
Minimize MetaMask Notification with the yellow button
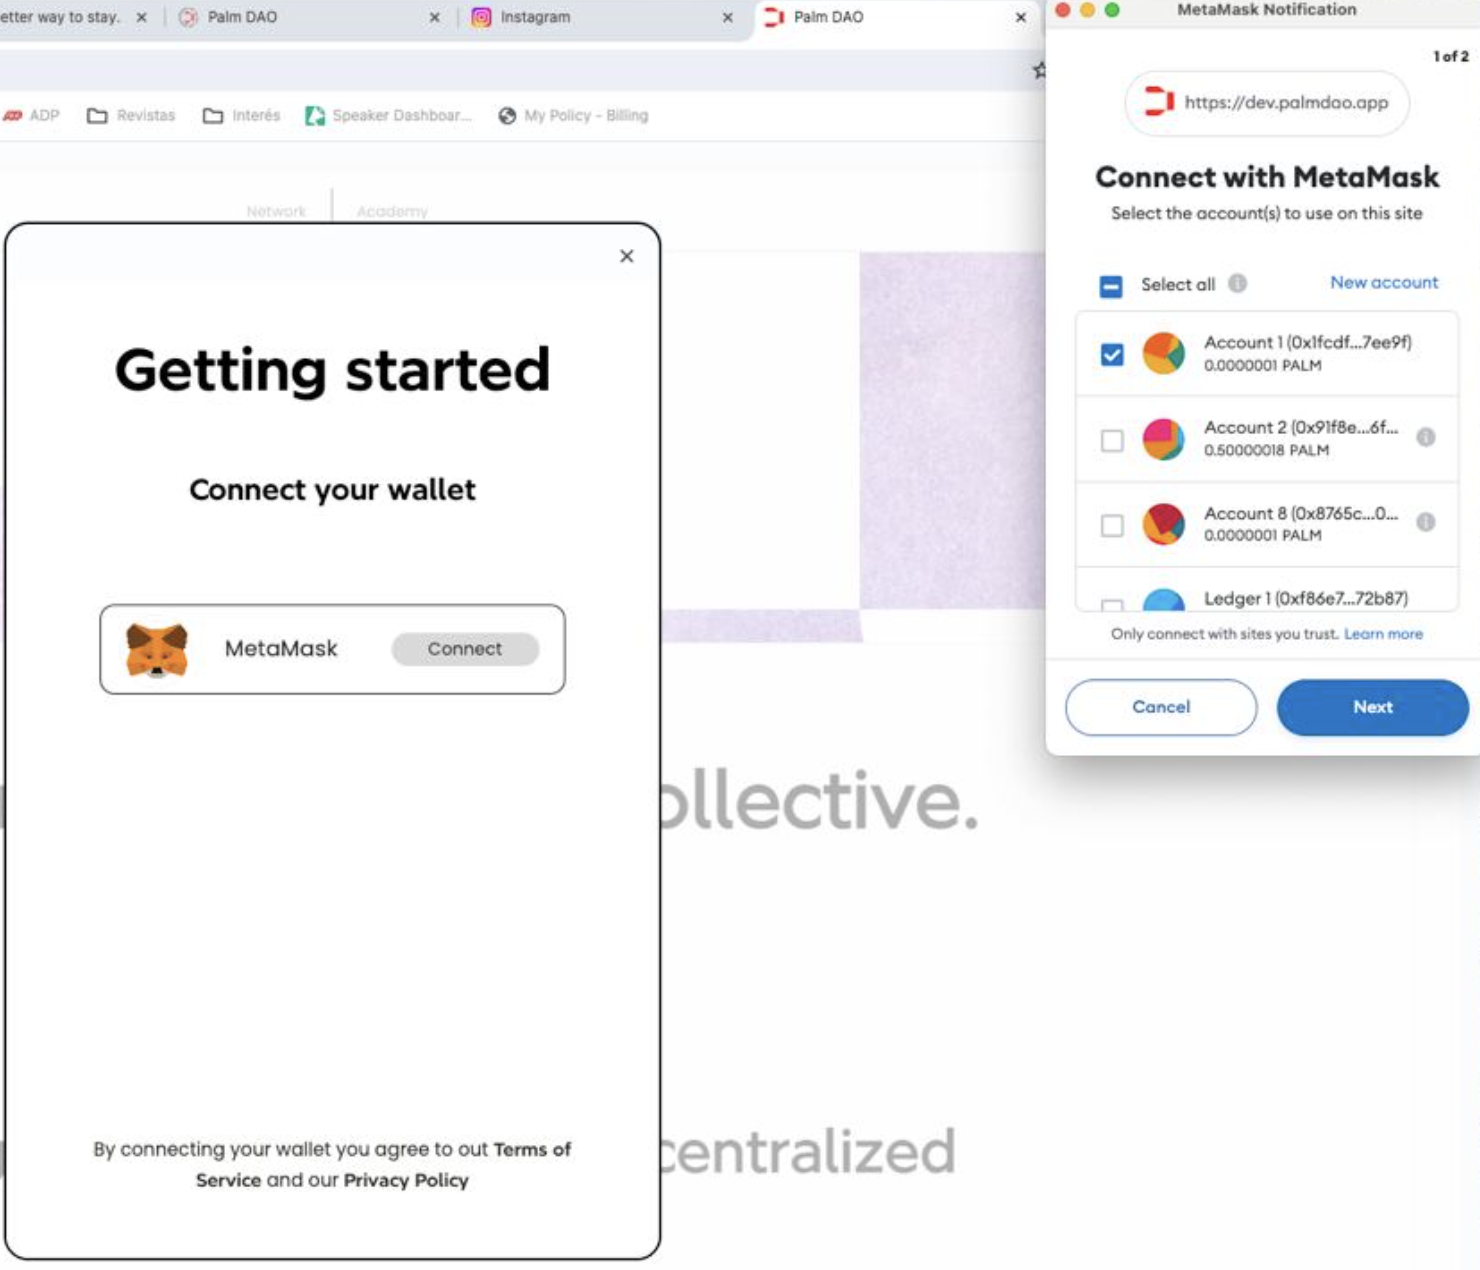[1087, 10]
